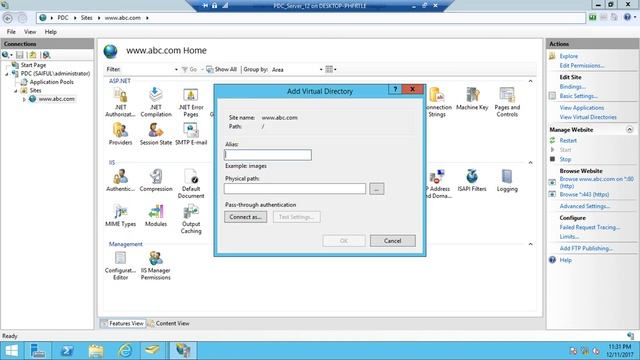Open the Group by Area dropdown
This screenshot has height=360, width=640.
pos(321,69)
